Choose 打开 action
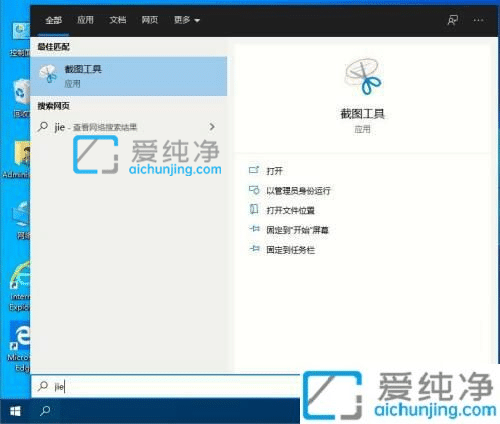500x424 pixels. point(275,171)
